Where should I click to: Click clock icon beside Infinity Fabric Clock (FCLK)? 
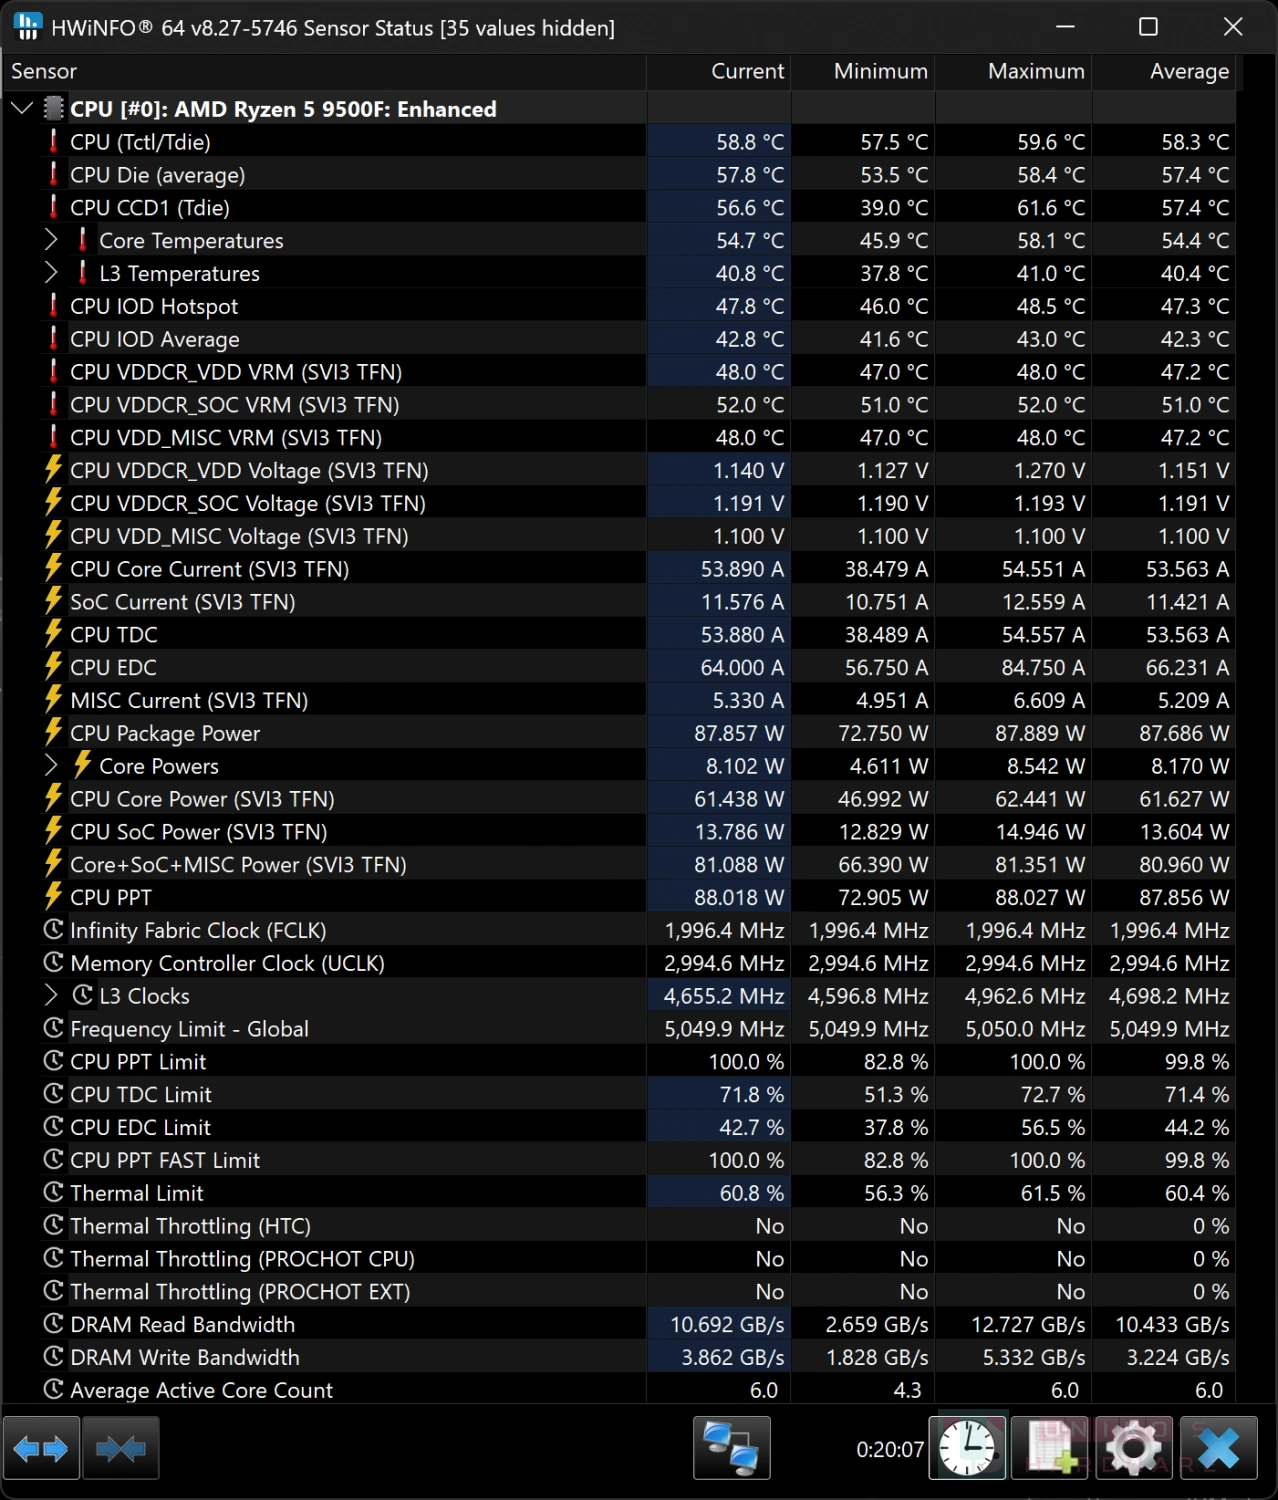pyautogui.click(x=54, y=930)
